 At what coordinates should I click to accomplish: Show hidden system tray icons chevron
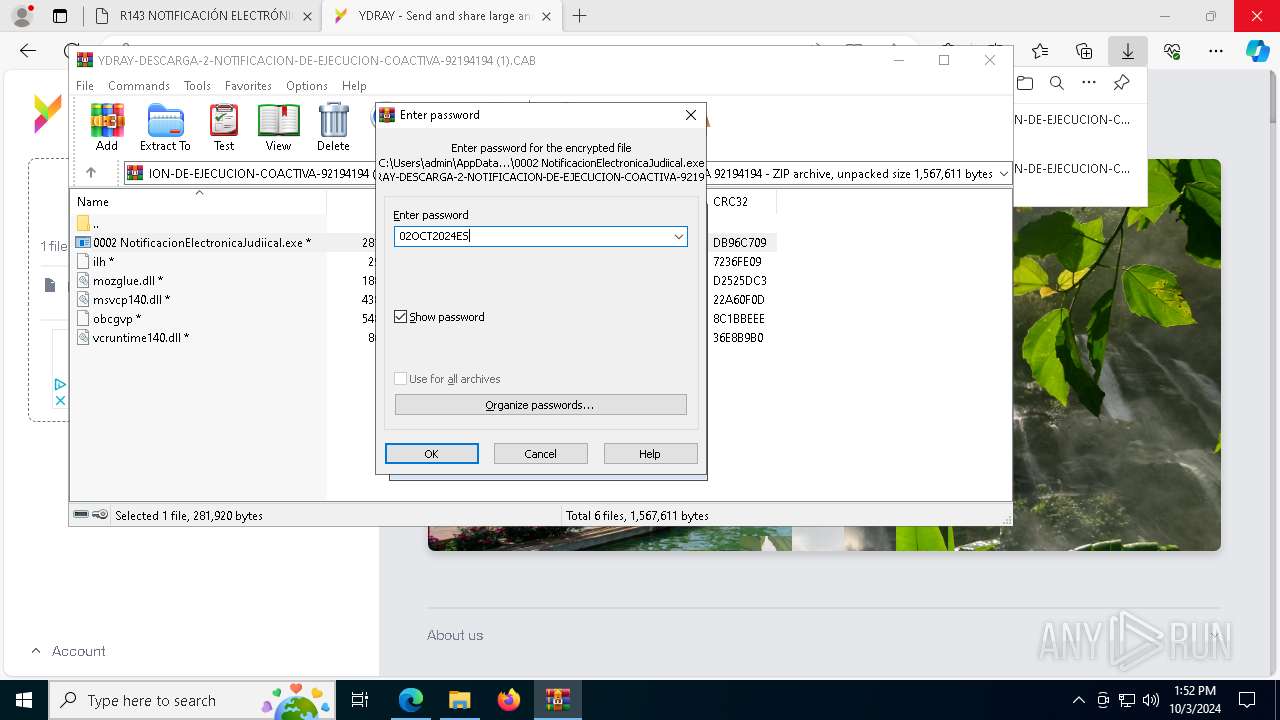1078,700
